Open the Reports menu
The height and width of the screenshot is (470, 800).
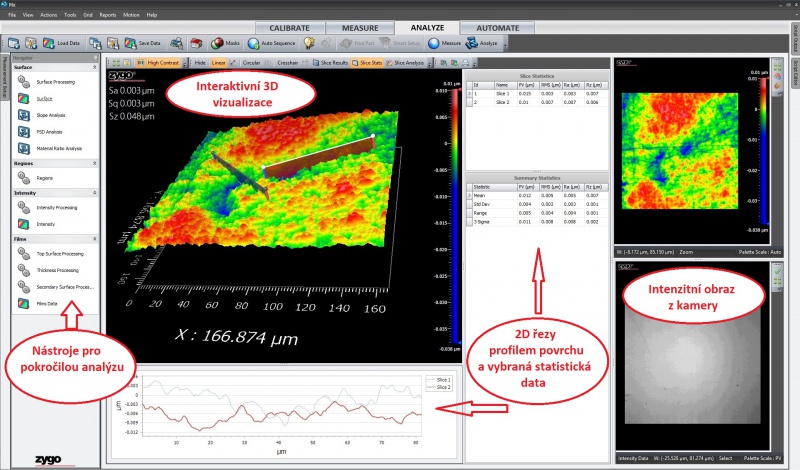pyautogui.click(x=107, y=15)
